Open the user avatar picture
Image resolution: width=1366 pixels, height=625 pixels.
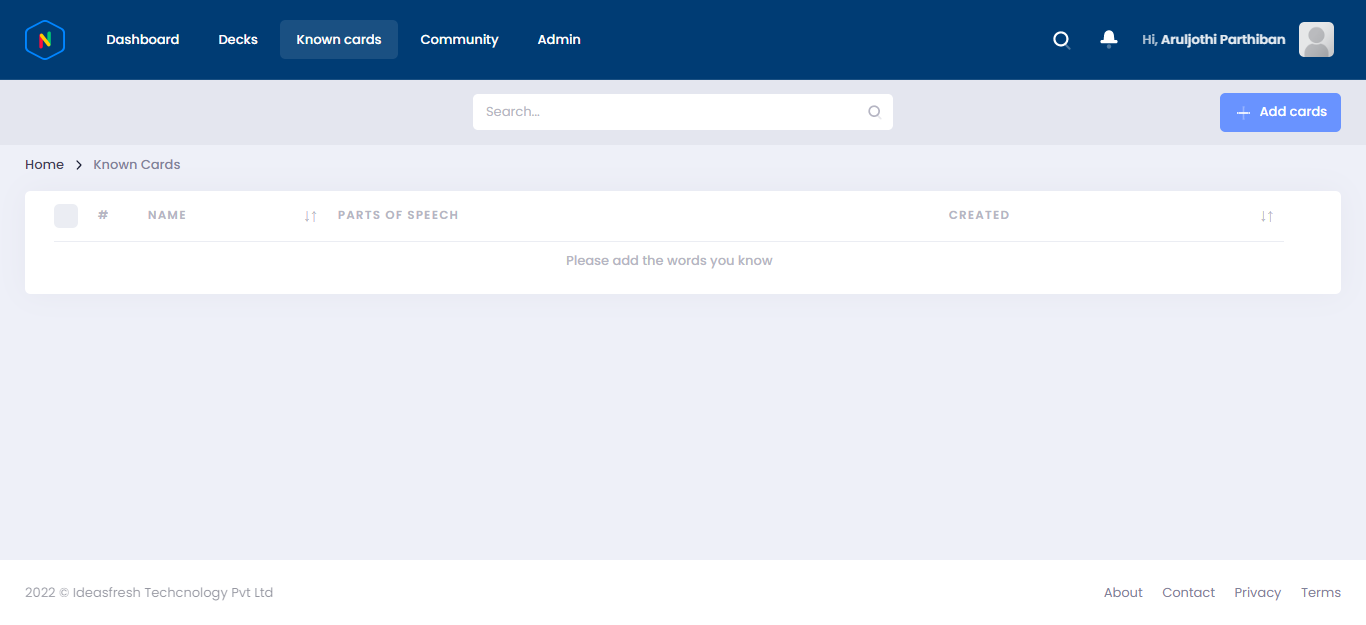(1316, 40)
